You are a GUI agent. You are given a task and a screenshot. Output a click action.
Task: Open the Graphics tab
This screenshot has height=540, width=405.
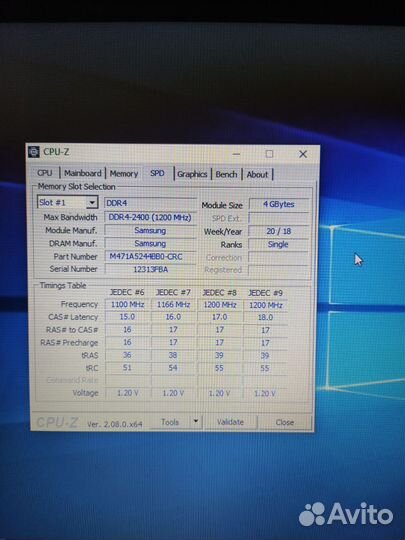pyautogui.click(x=192, y=174)
